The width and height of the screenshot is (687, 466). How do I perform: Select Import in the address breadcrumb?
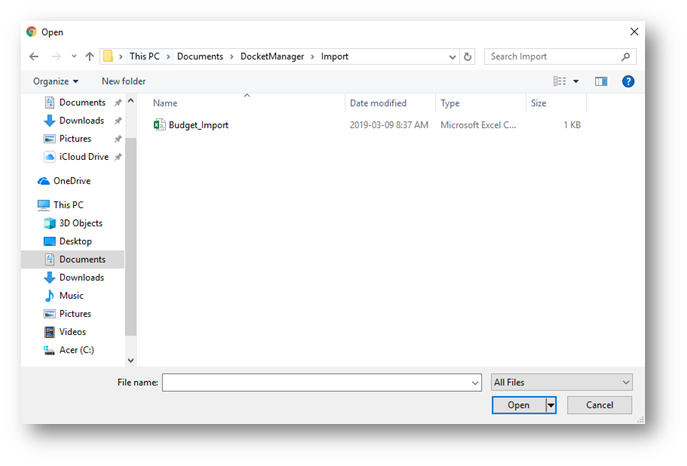pos(335,56)
